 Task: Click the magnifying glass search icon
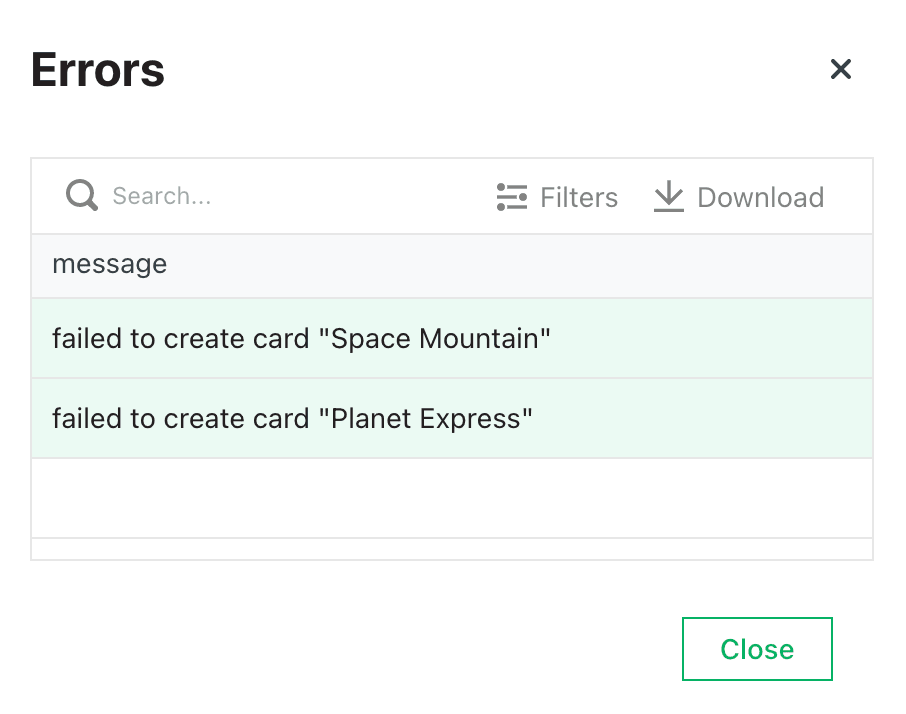click(x=81, y=196)
